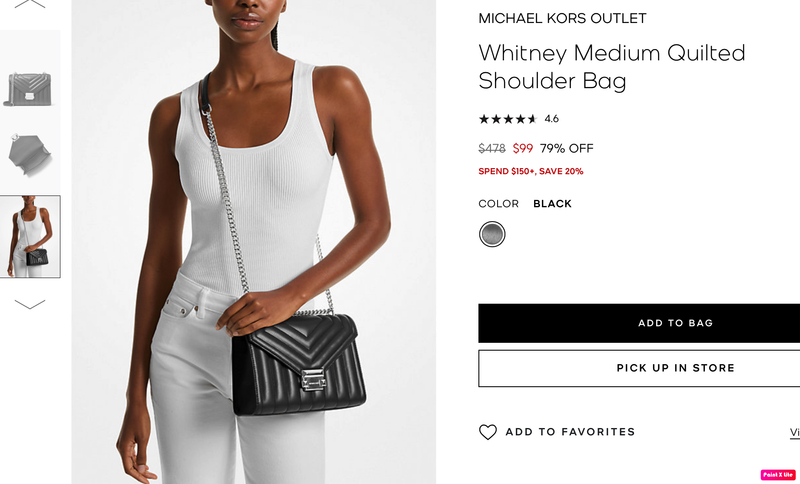This screenshot has height=484, width=800.
Task: Click the crossed-out $478 original price
Action: 492,148
